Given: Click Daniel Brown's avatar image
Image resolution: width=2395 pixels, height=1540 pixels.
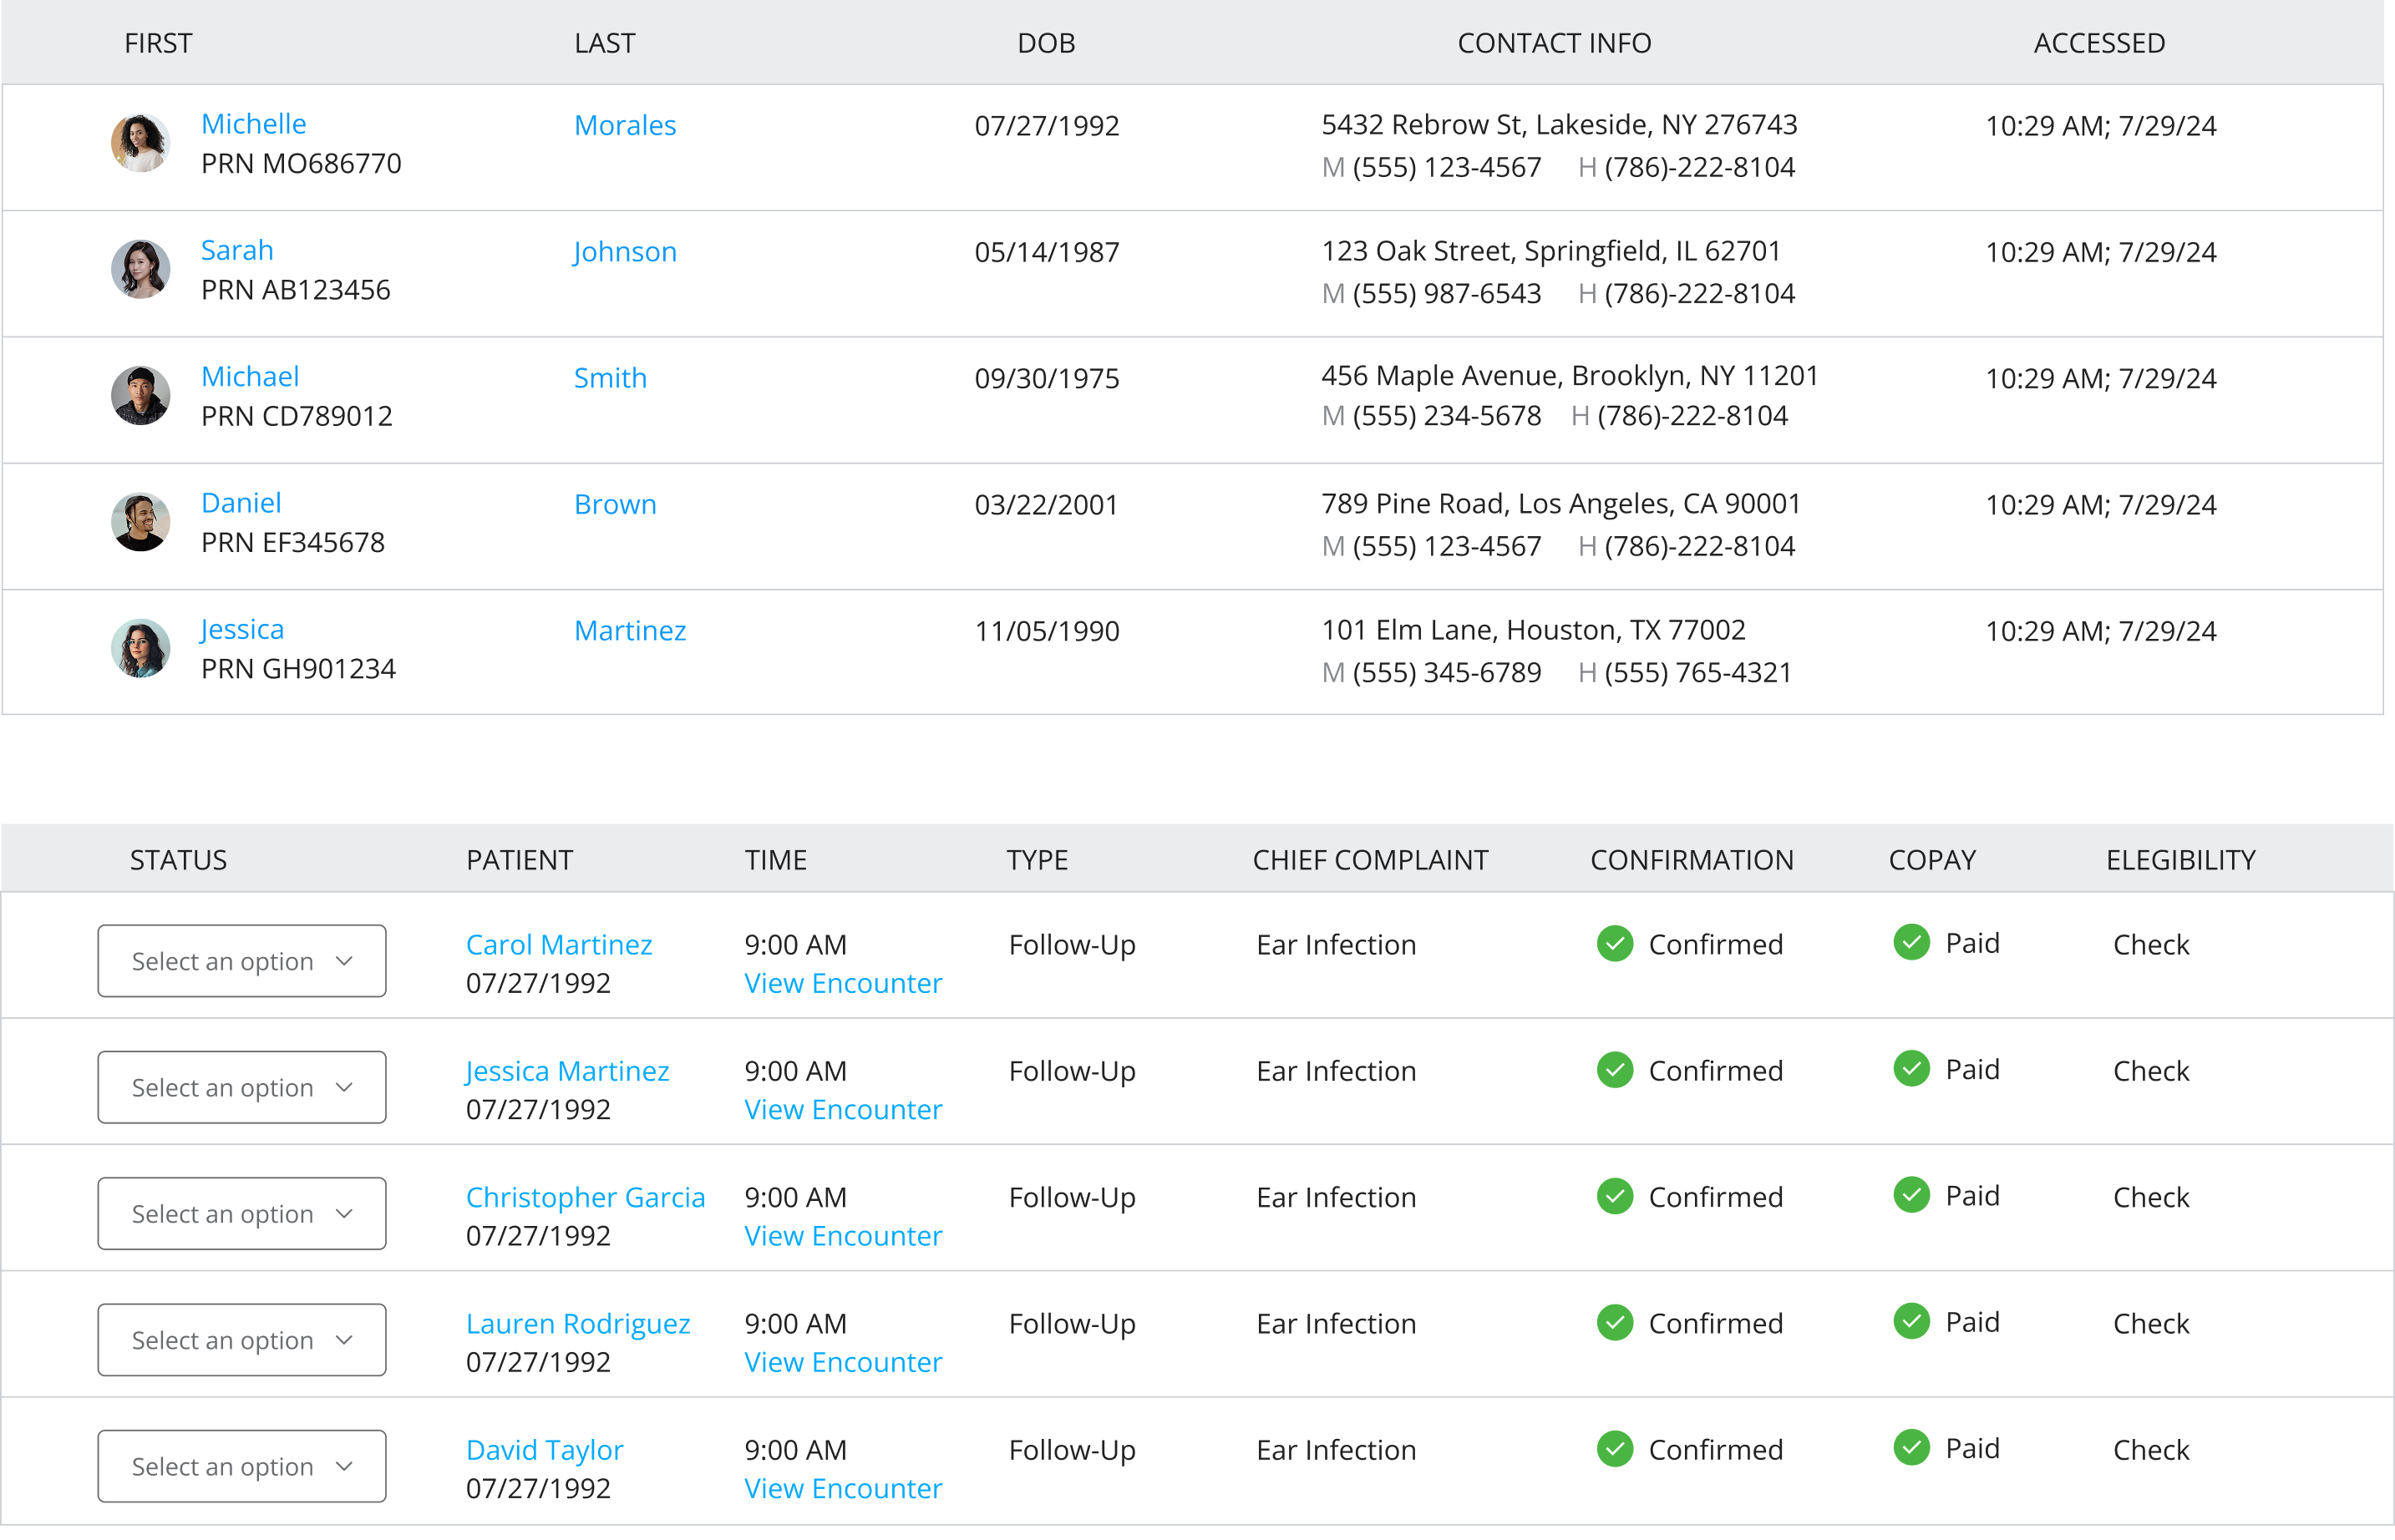Looking at the screenshot, I should pos(140,522).
